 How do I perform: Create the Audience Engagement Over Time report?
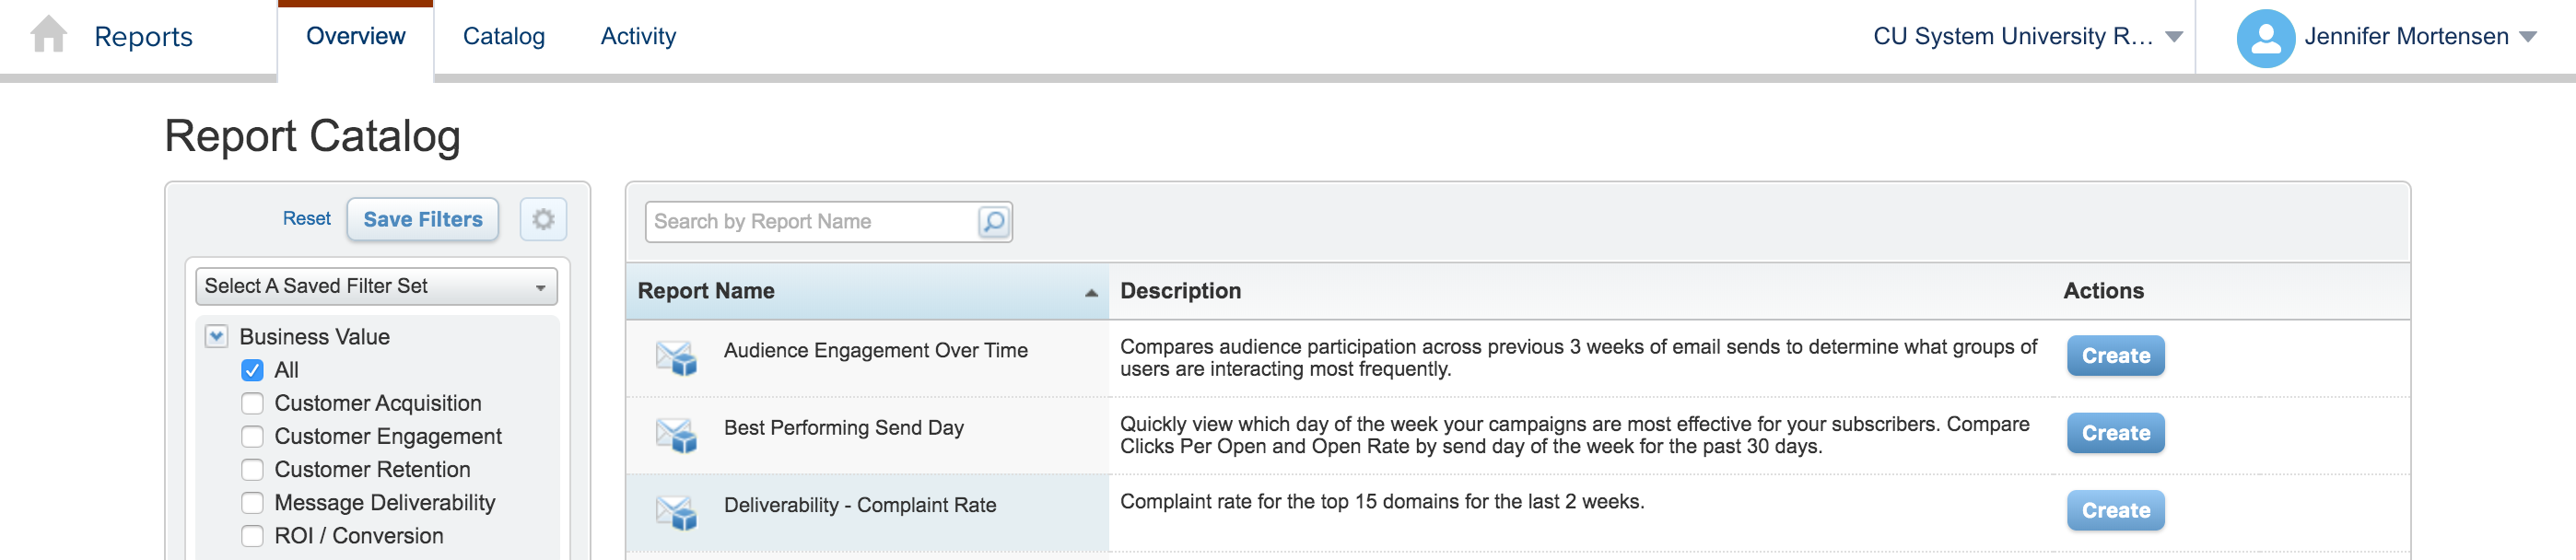[x=2115, y=356]
